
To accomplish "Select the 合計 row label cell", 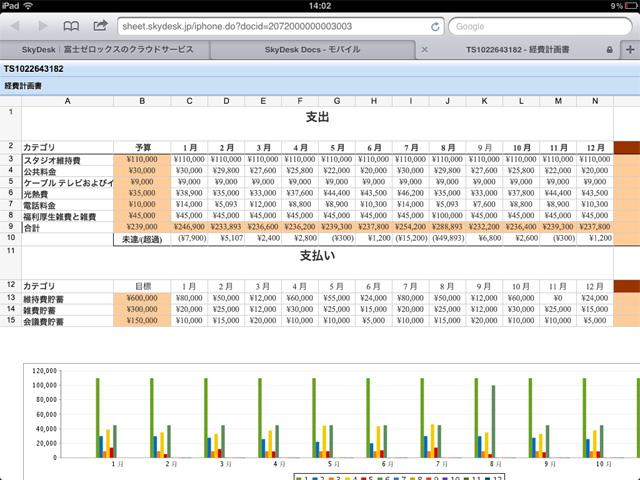I will click(67, 228).
